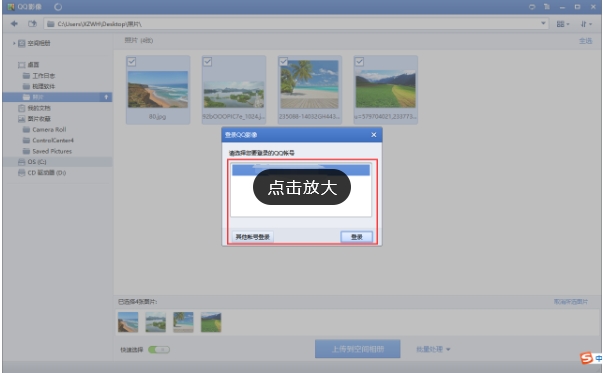Click the address bar path field
The height and width of the screenshot is (373, 603).
pyautogui.click(x=296, y=24)
